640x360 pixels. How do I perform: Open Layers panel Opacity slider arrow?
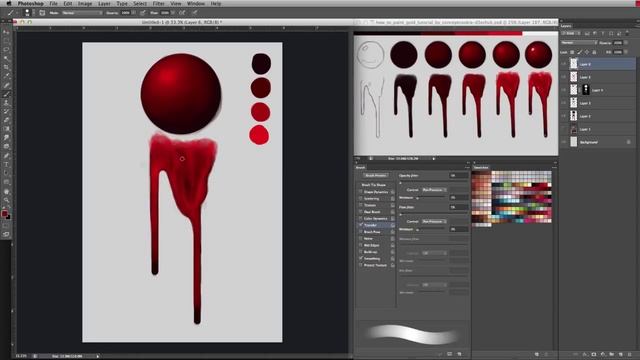(x=626, y=43)
